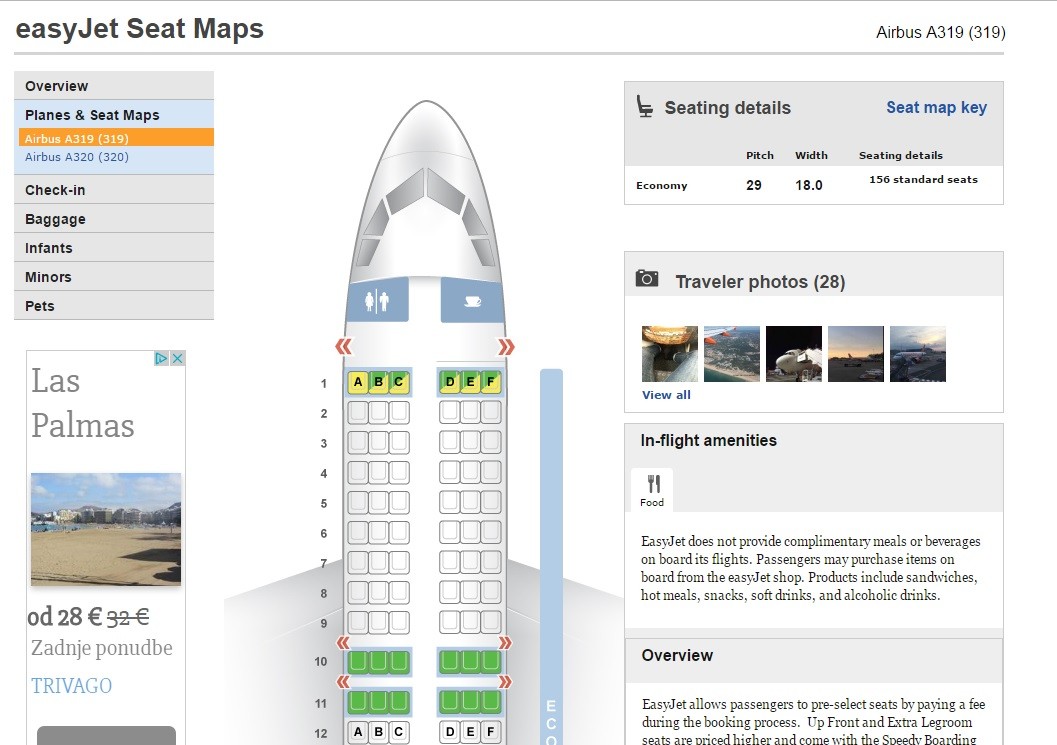Select yellow seat 1F

tap(491, 382)
